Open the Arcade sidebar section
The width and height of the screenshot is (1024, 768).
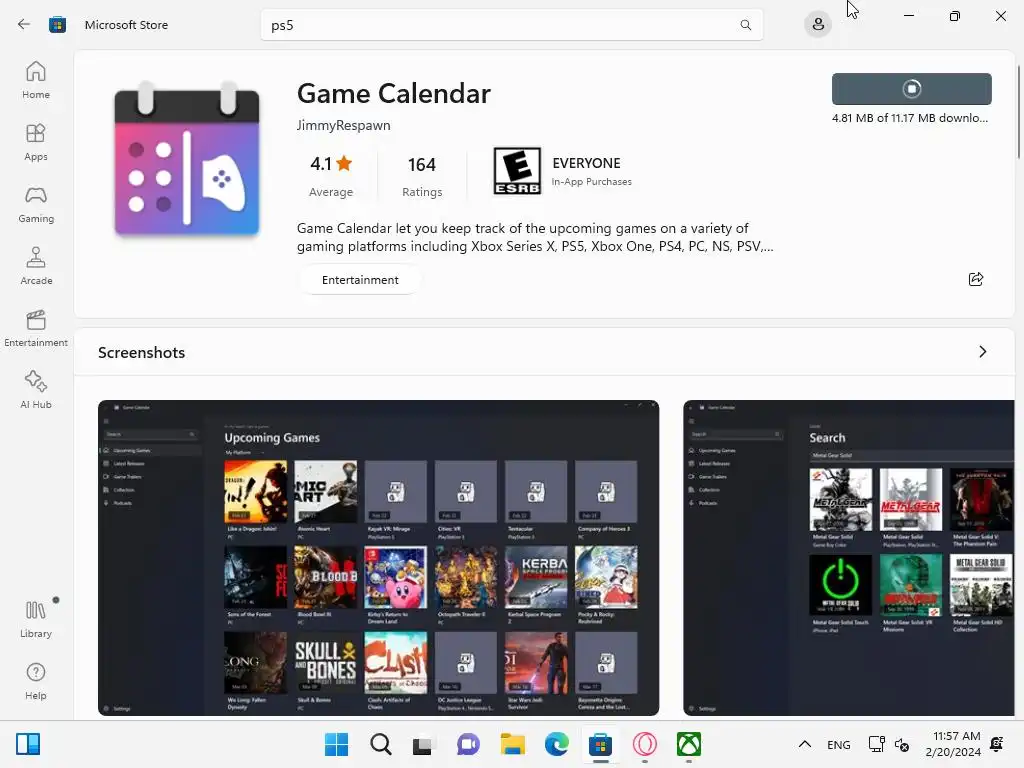(x=36, y=266)
